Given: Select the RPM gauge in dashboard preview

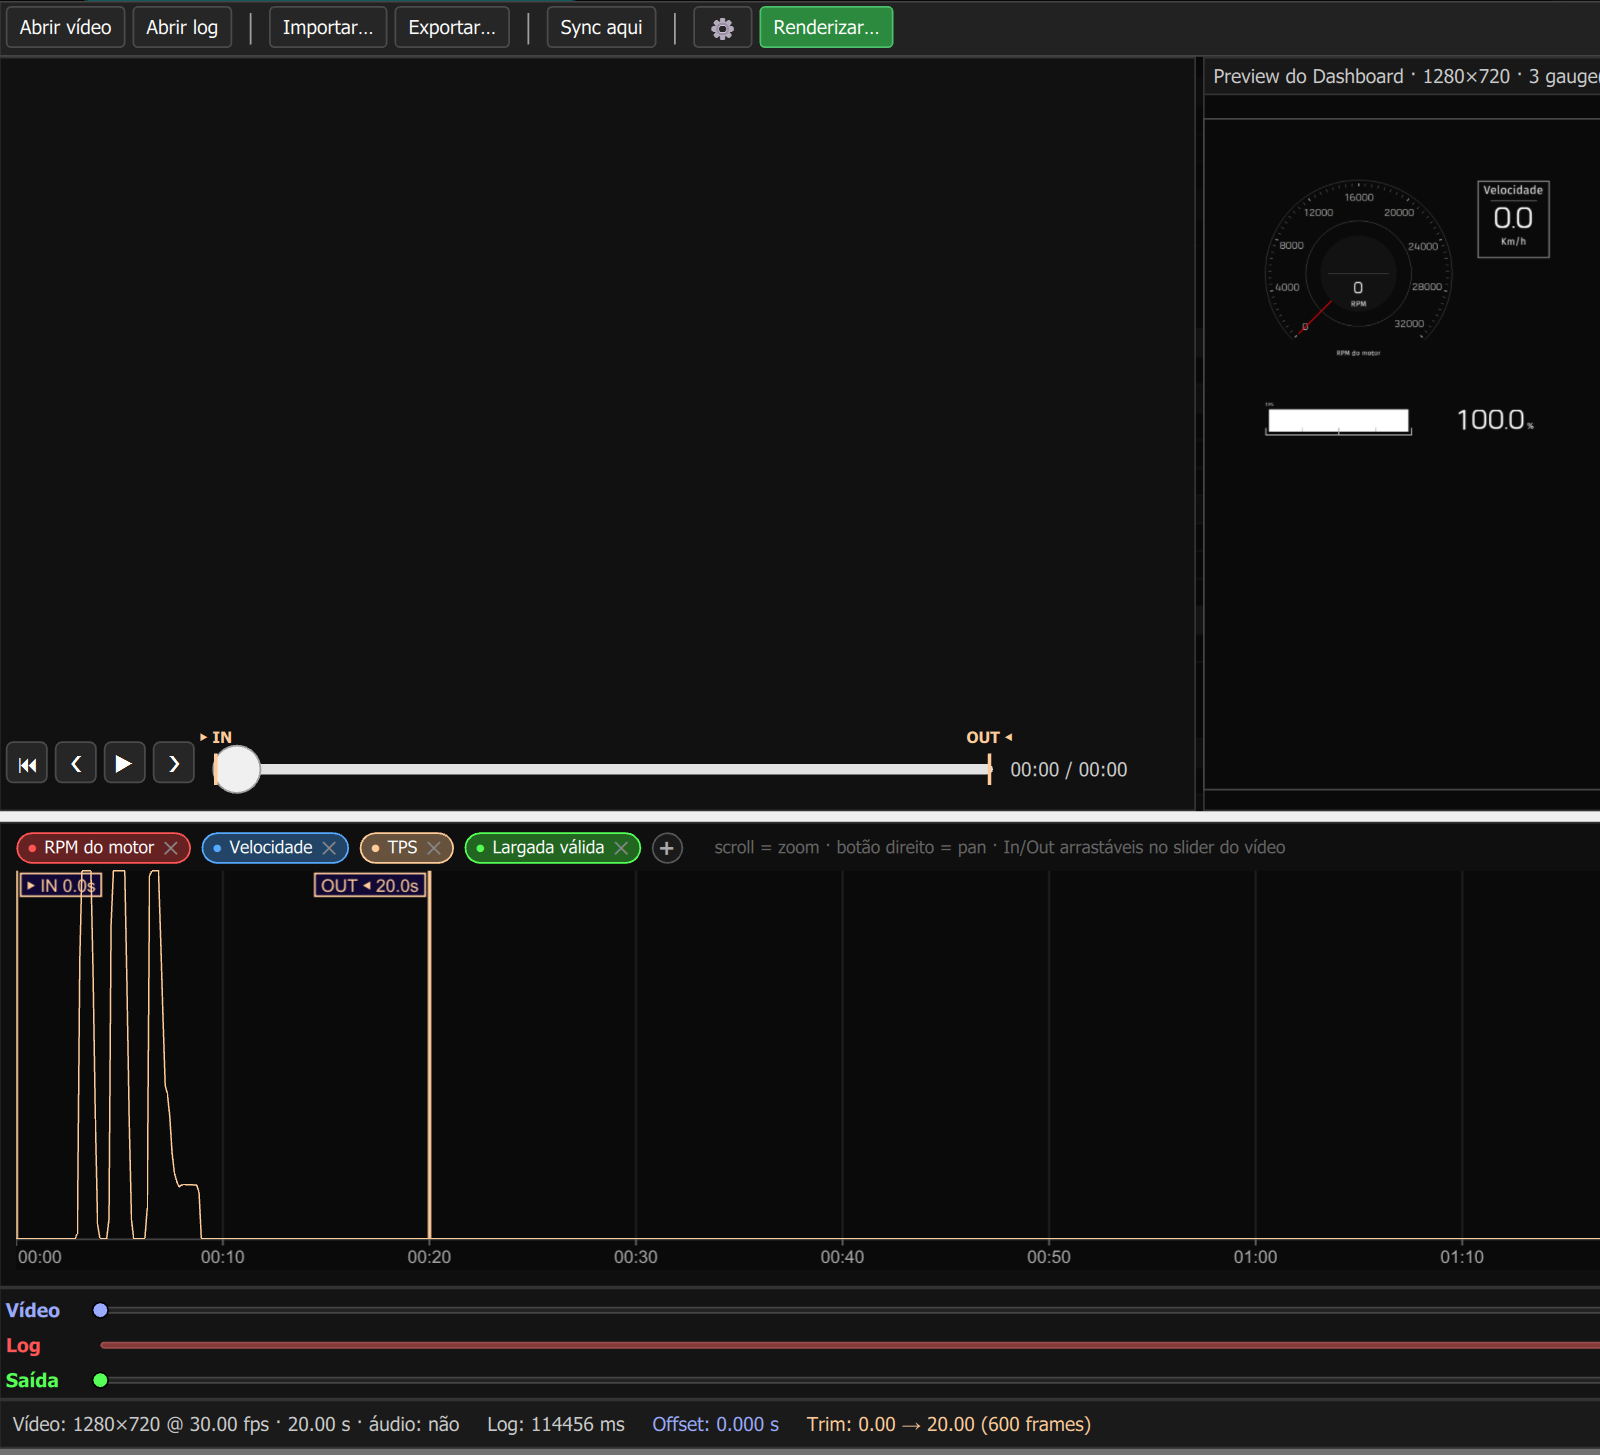Looking at the screenshot, I should [1358, 269].
